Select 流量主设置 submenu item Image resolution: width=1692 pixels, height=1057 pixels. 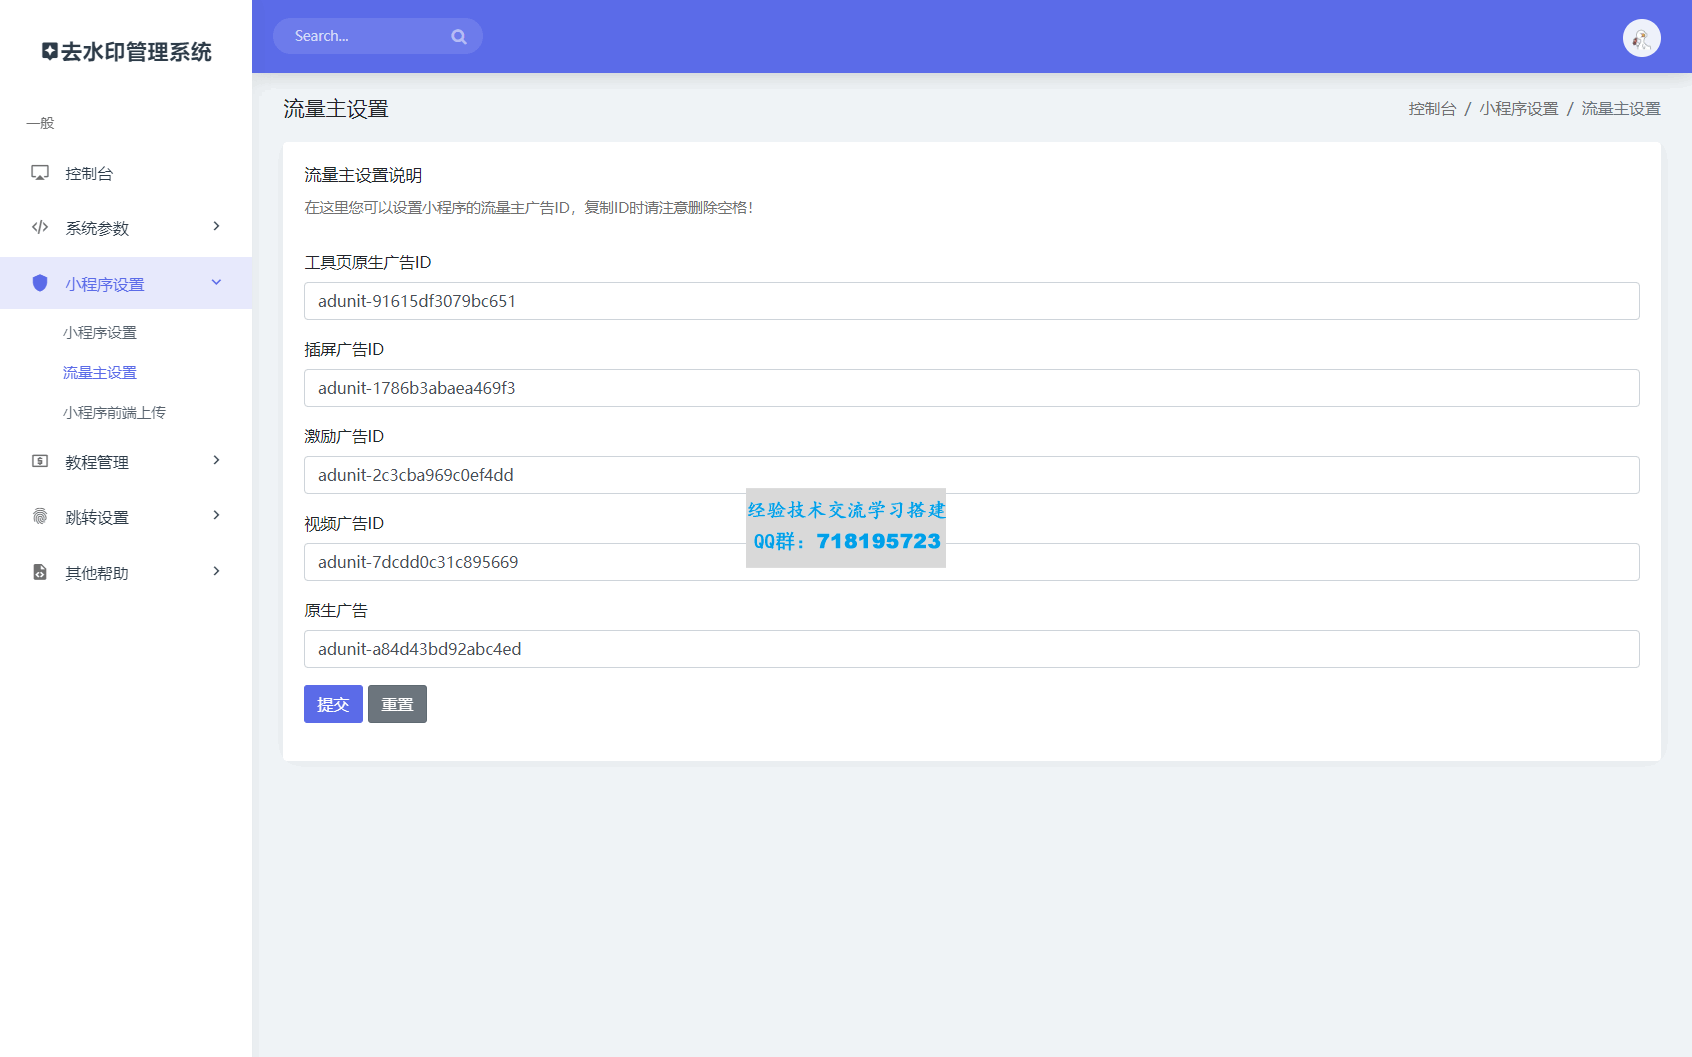(100, 372)
